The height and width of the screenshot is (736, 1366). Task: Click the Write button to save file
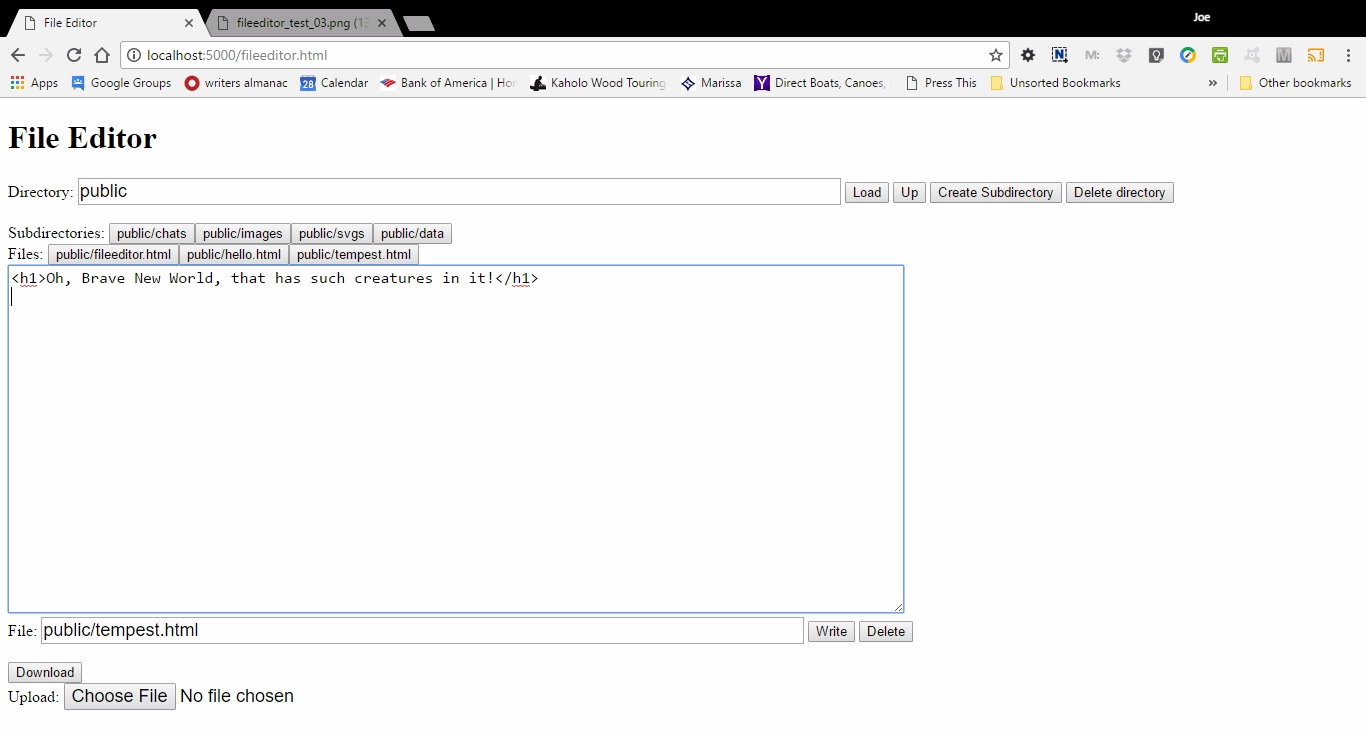click(x=831, y=631)
